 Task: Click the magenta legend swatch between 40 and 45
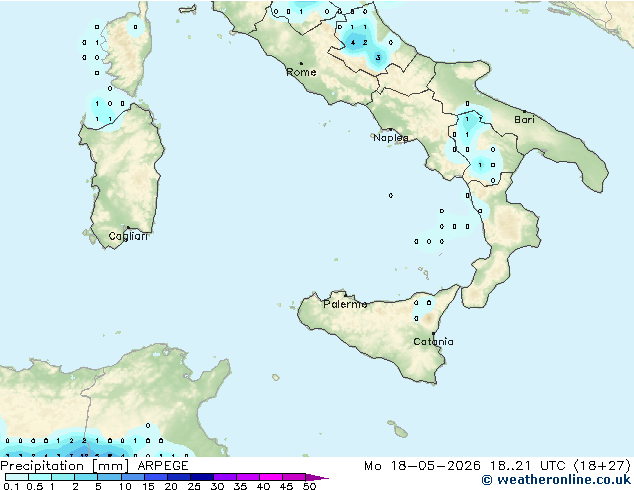(271, 477)
